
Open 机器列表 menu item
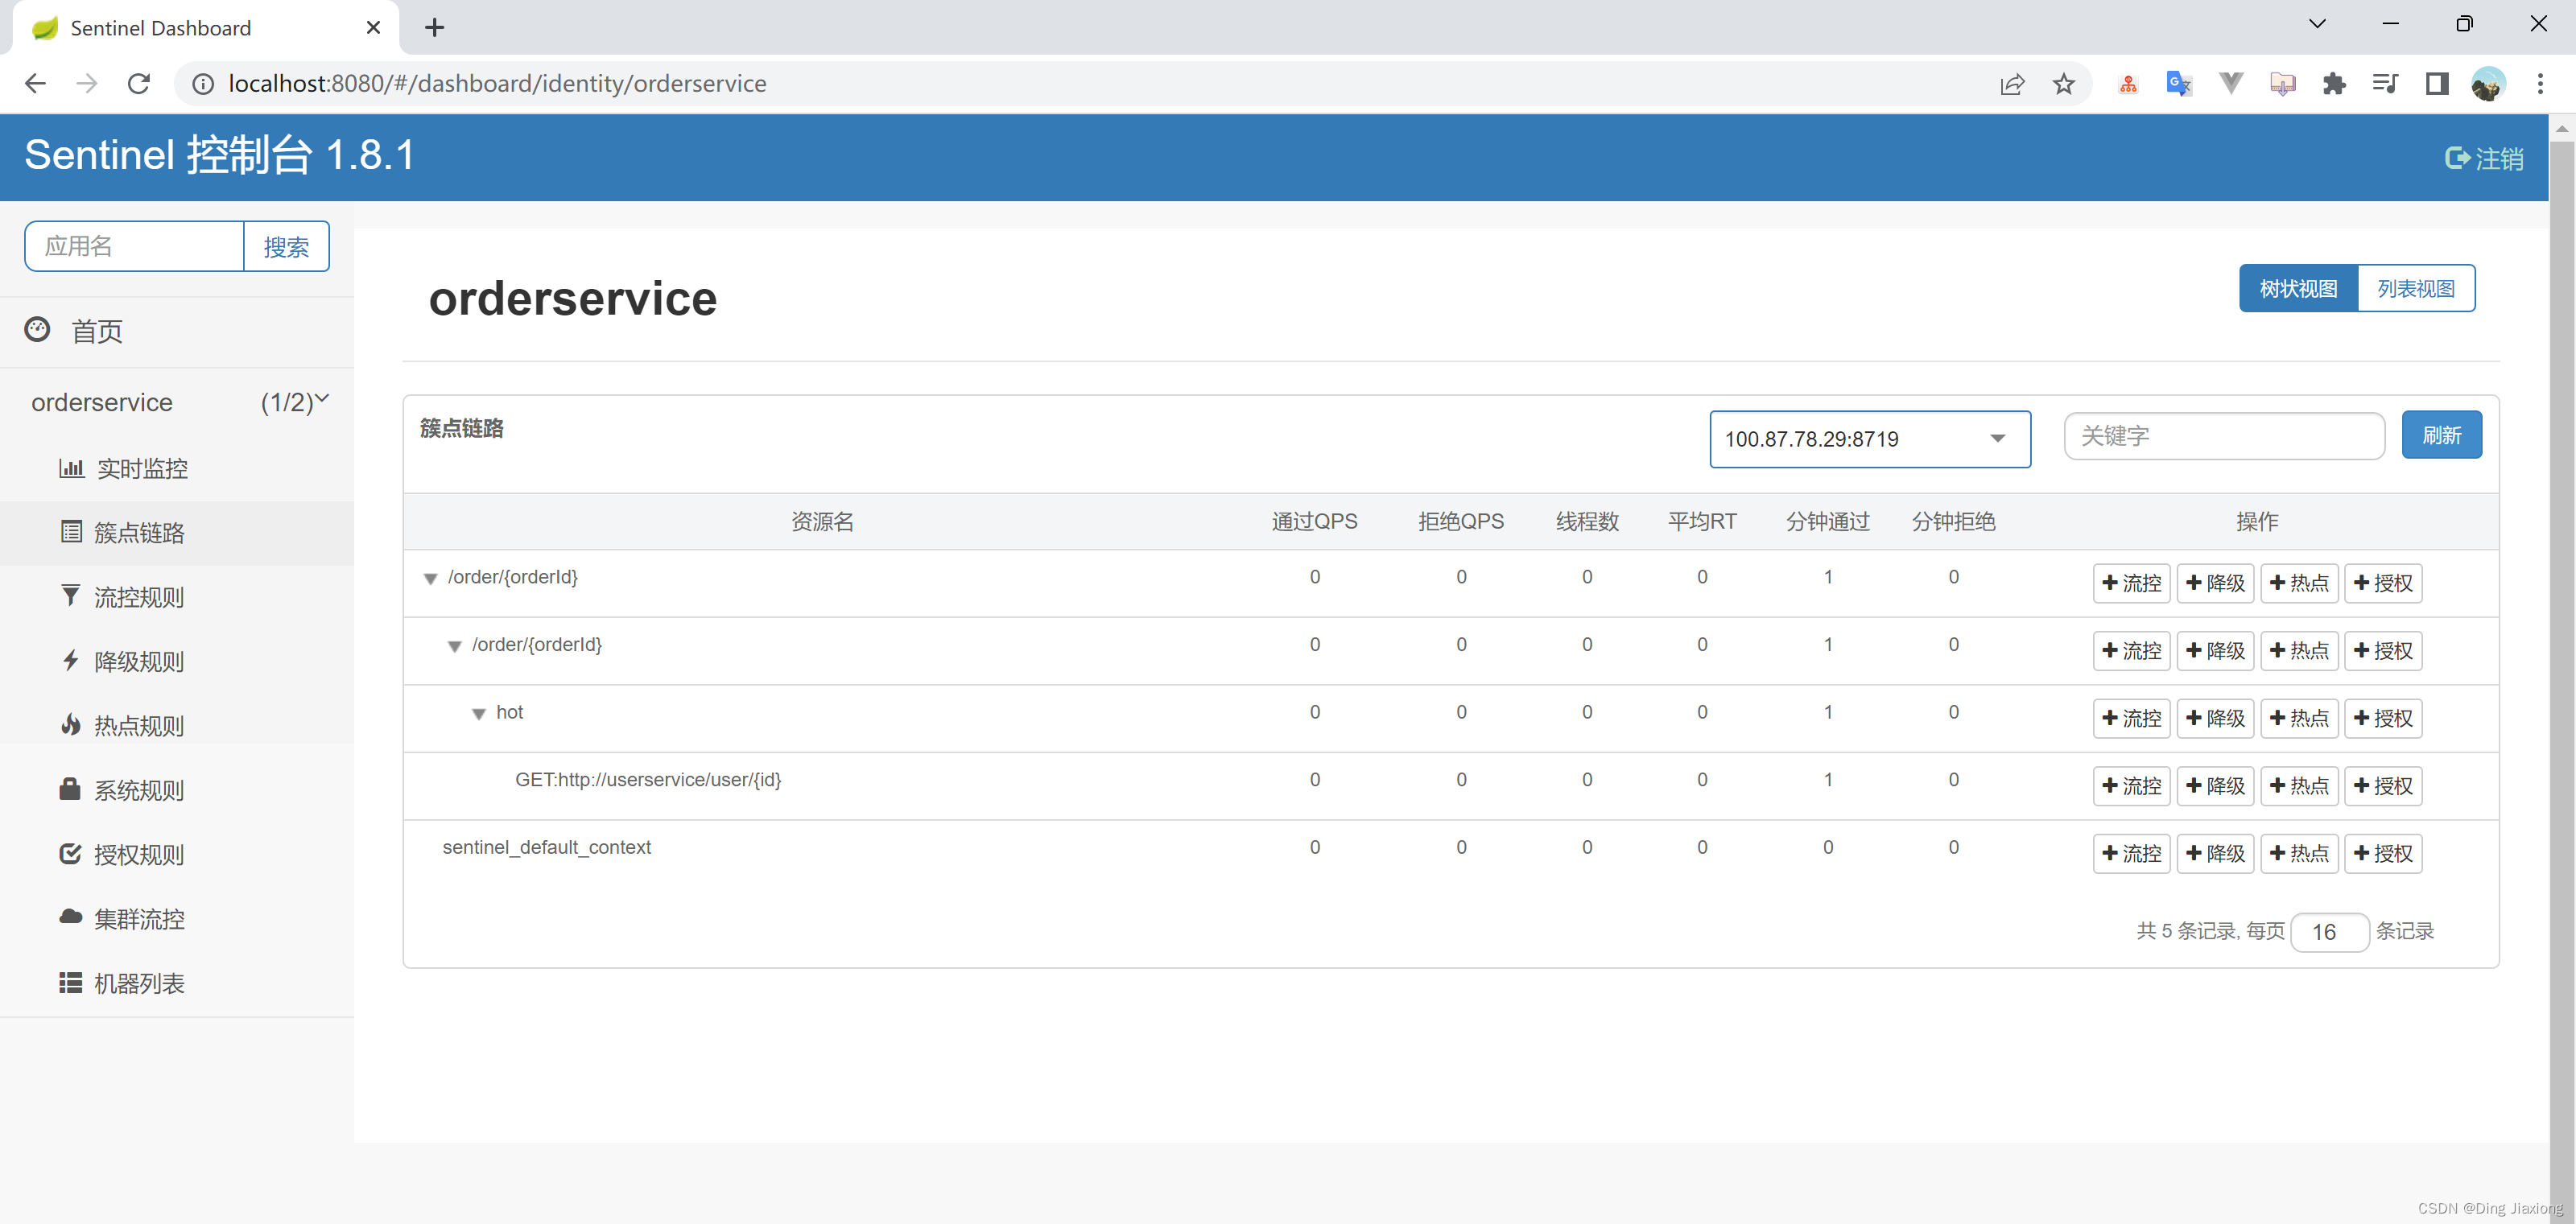point(139,984)
